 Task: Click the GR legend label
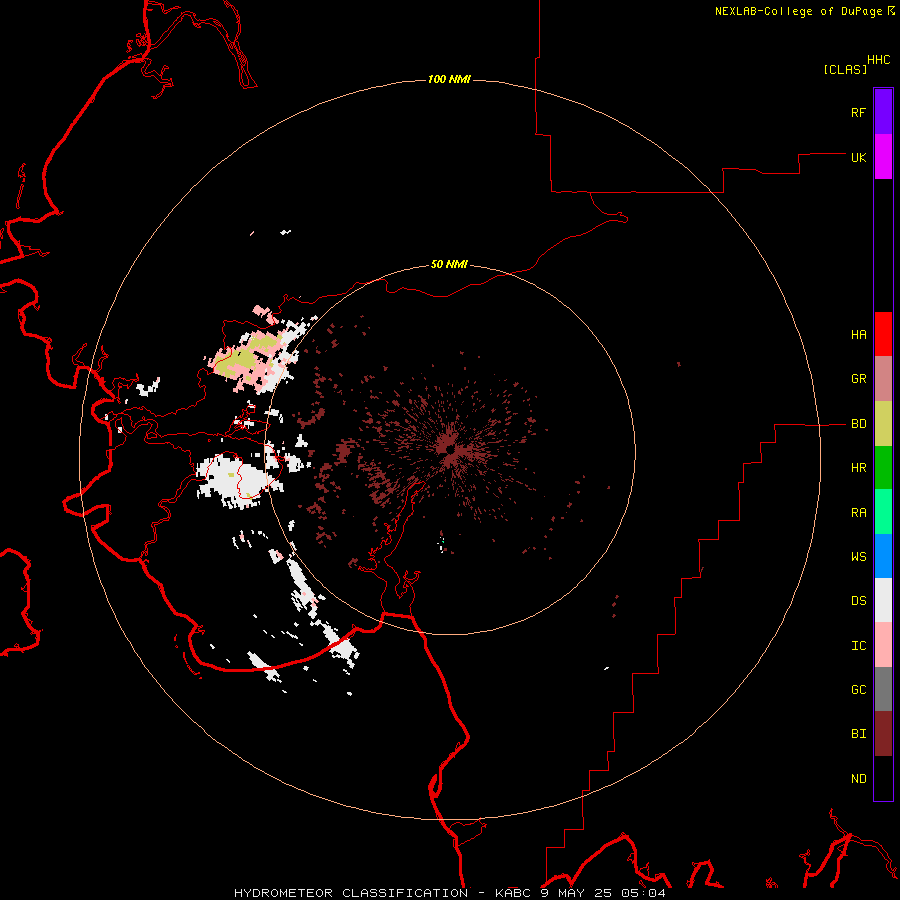tap(858, 379)
